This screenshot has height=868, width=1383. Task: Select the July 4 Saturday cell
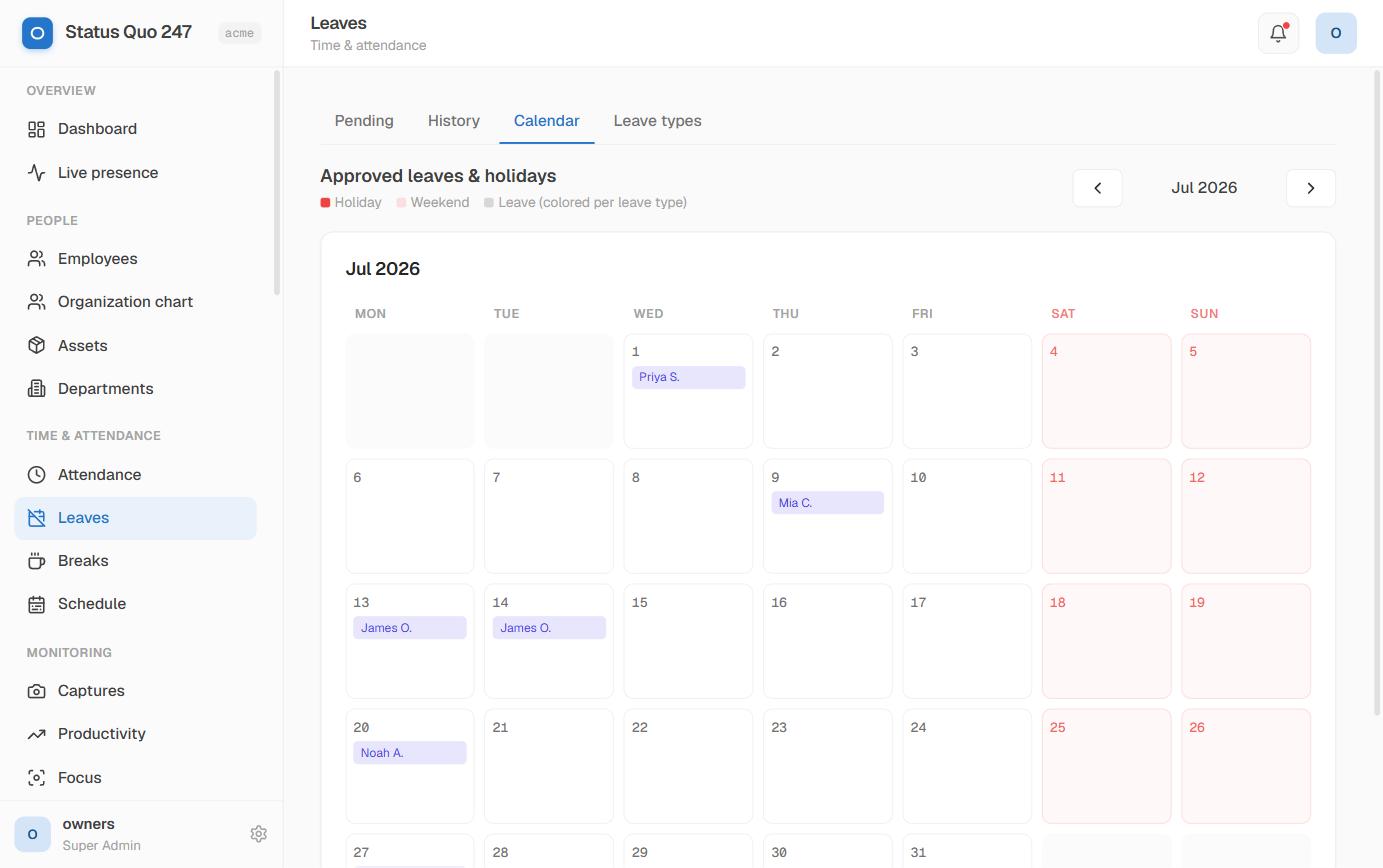point(1106,391)
